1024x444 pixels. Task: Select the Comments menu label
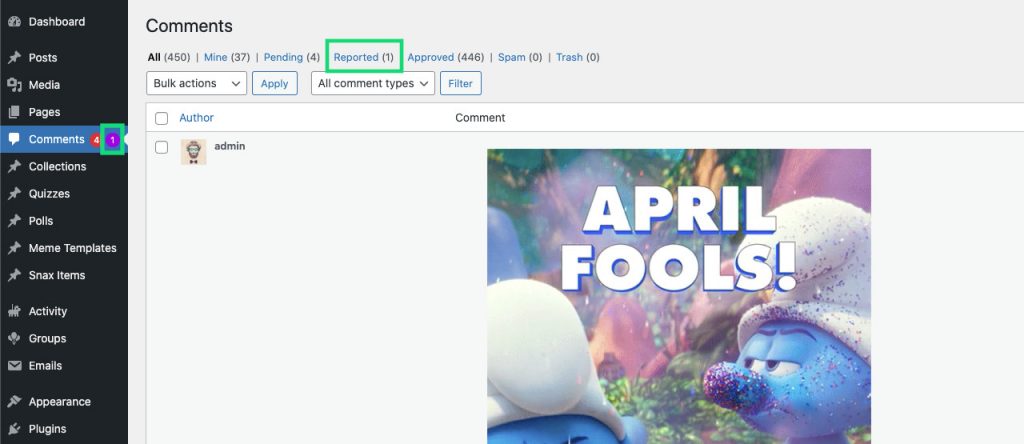[x=56, y=139]
